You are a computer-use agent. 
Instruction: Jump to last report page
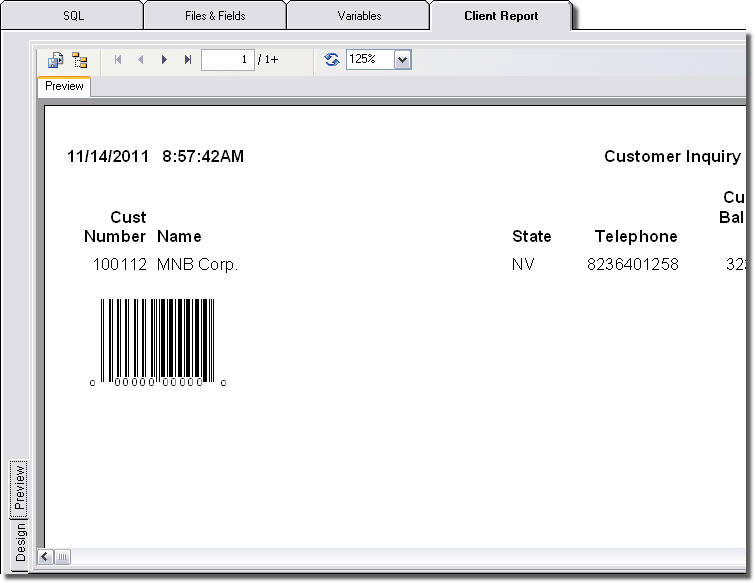point(188,60)
